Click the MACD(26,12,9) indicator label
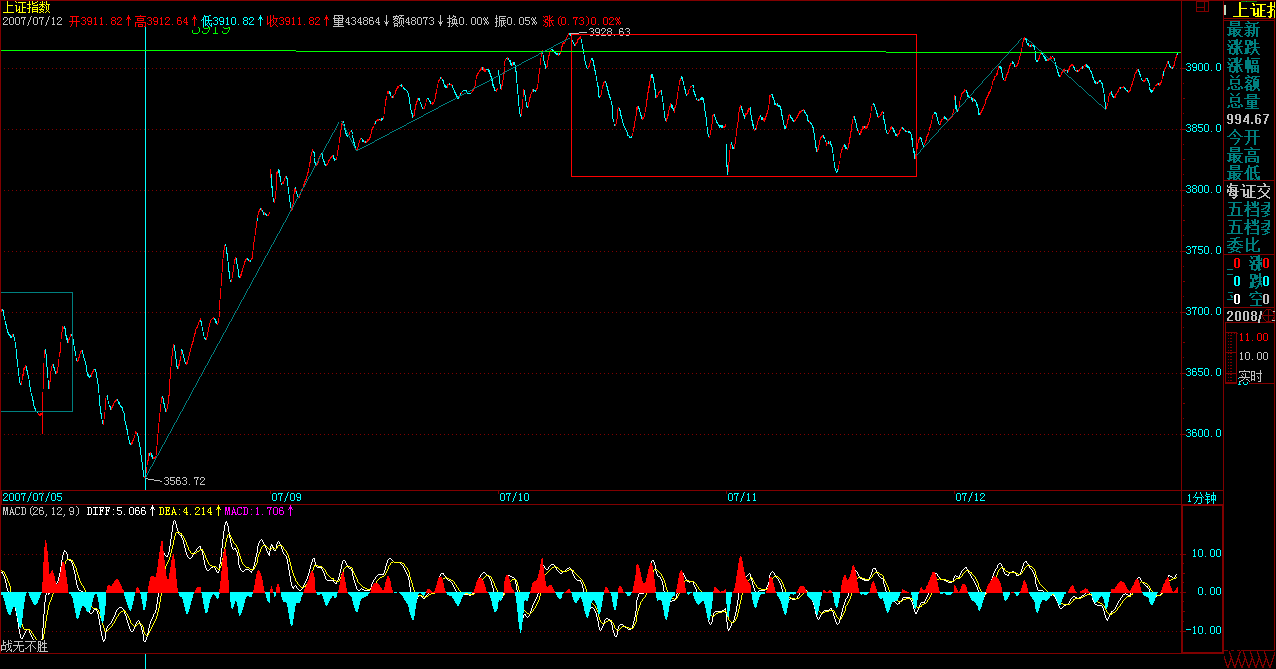The height and width of the screenshot is (669, 1276). [x=40, y=511]
